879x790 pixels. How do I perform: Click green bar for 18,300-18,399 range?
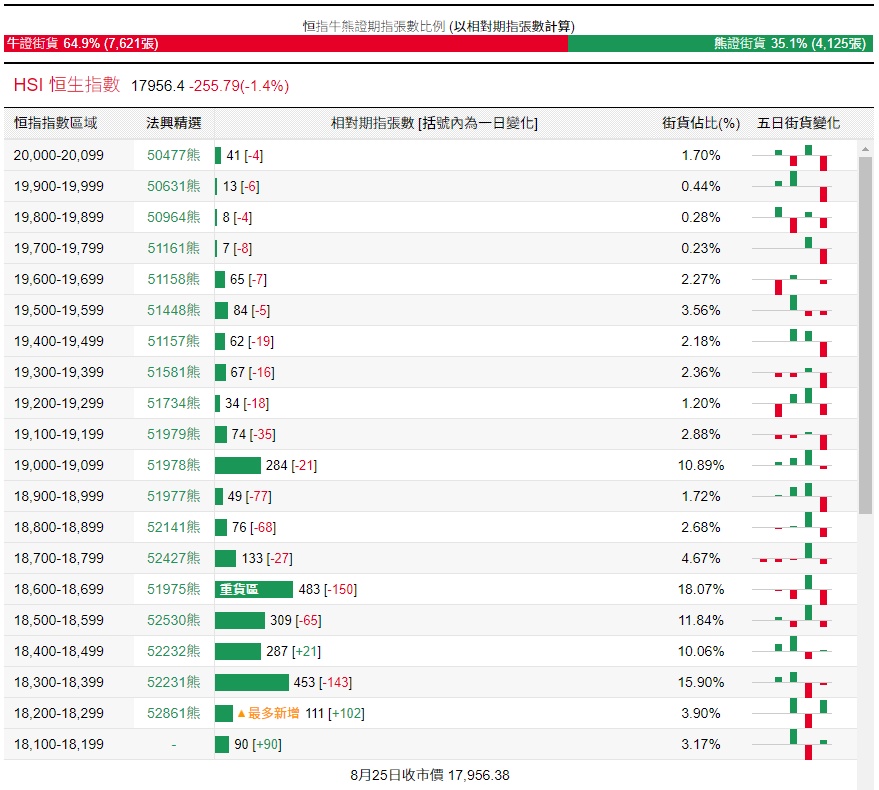(251, 682)
